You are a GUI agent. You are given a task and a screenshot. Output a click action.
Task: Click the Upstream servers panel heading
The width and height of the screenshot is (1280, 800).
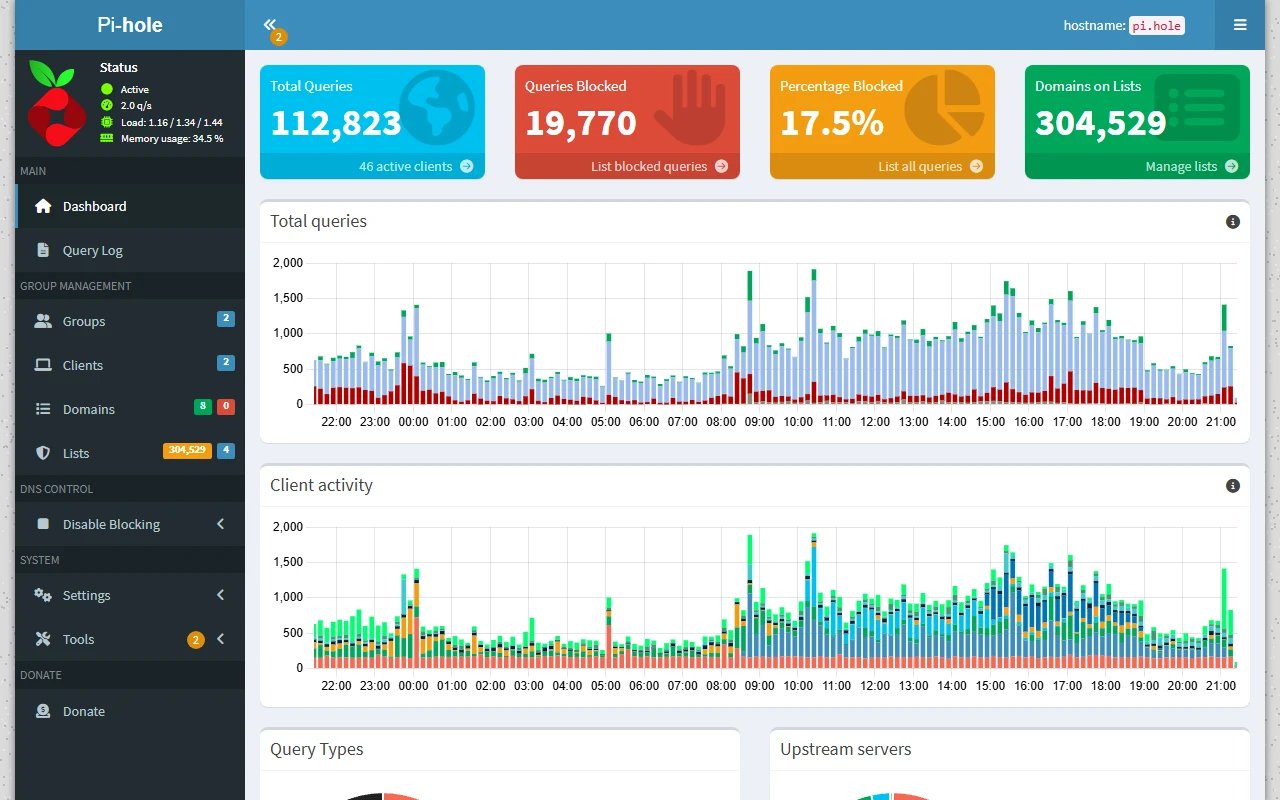pos(846,749)
